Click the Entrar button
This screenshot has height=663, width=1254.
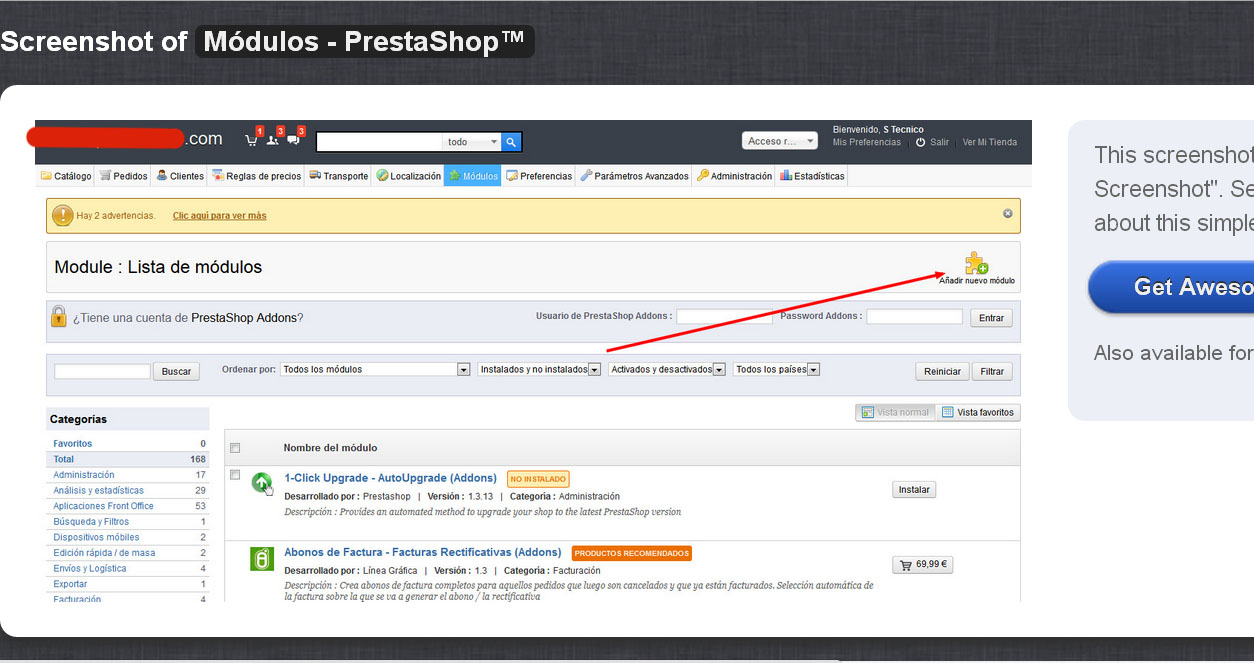click(991, 318)
